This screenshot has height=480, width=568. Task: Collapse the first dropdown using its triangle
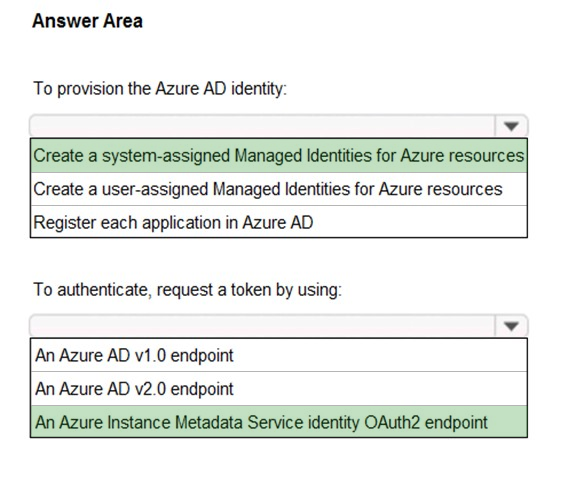coord(511,126)
